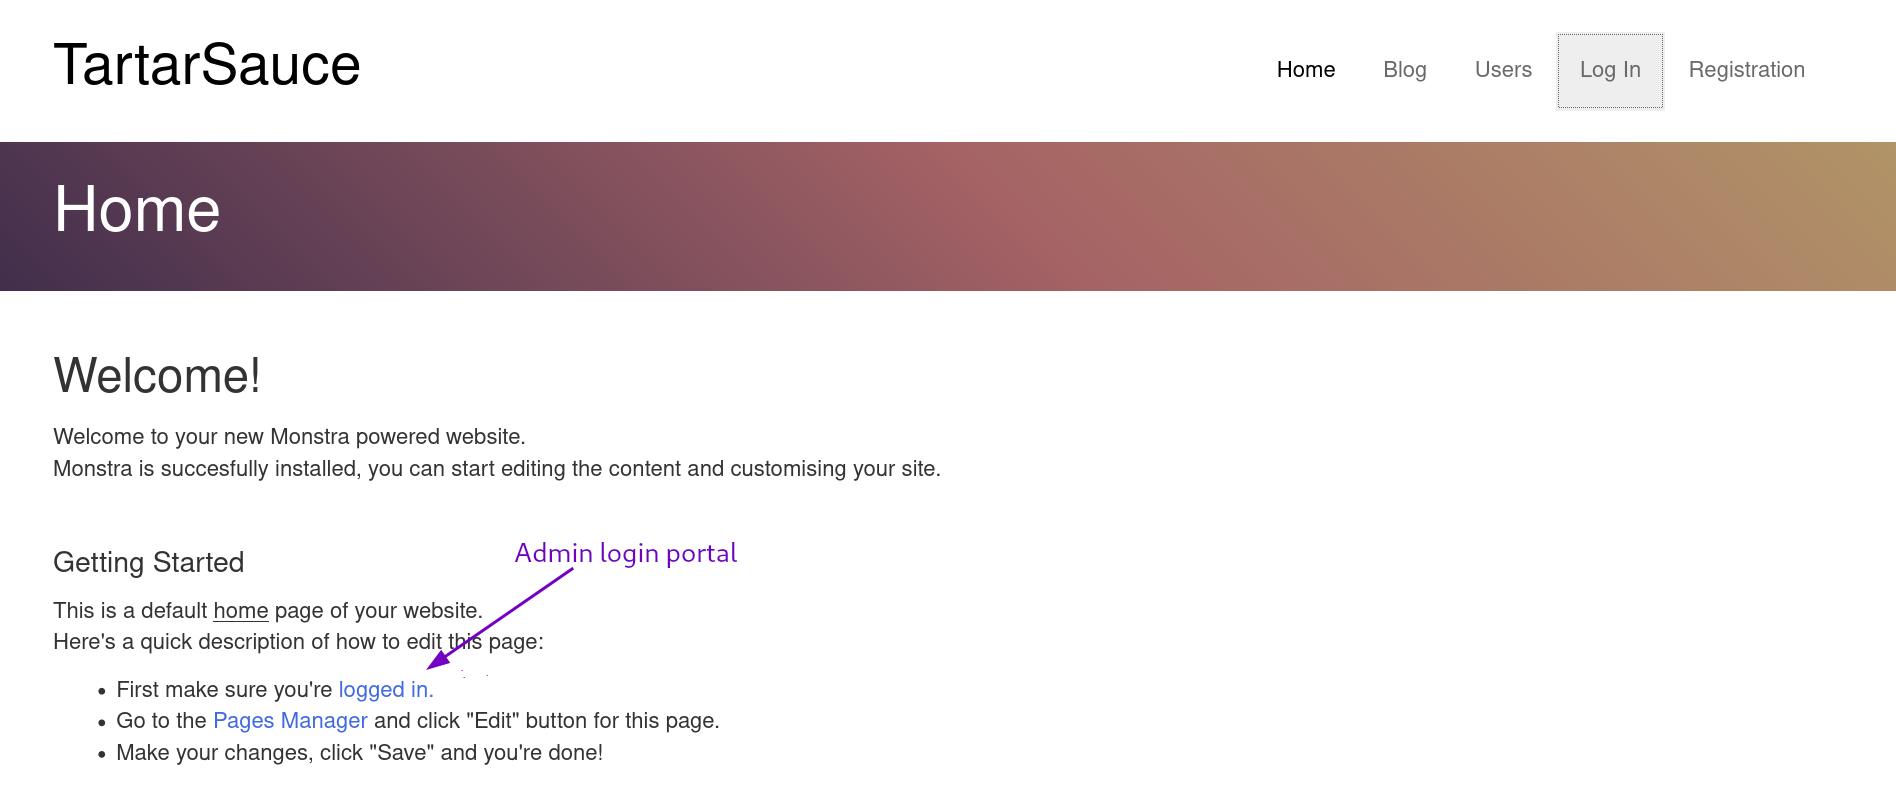Open the Pages Manager link
Viewport: 1896px width, 793px height.
[x=290, y=721]
